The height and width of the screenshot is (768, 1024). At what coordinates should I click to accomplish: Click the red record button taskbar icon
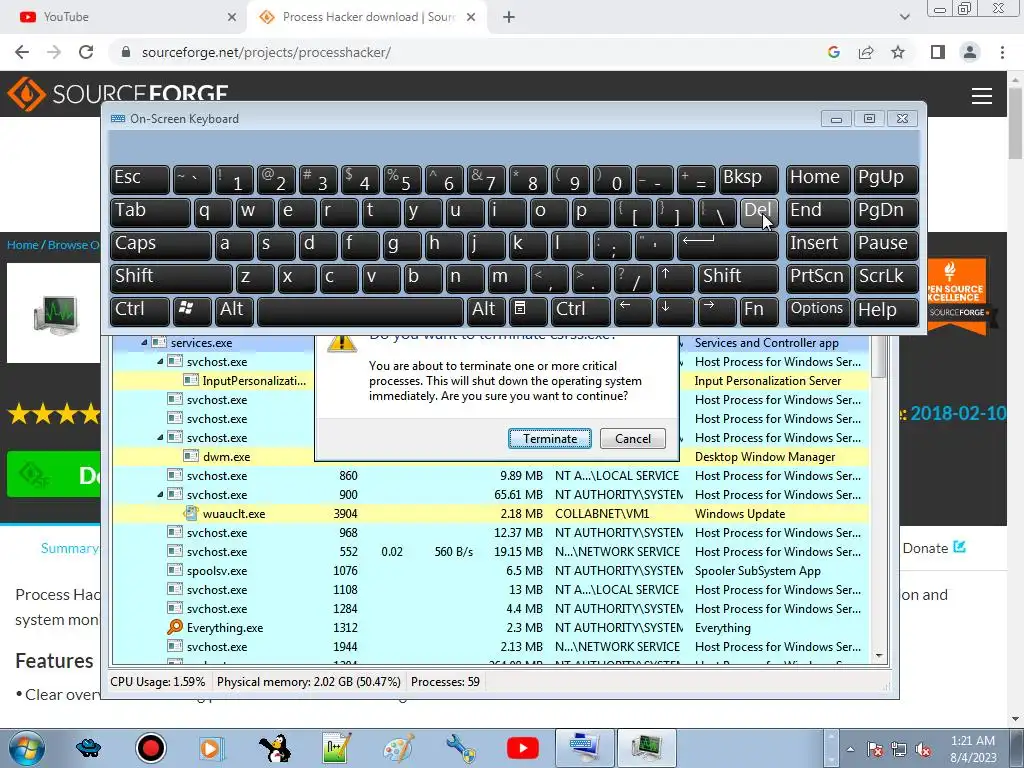point(151,748)
